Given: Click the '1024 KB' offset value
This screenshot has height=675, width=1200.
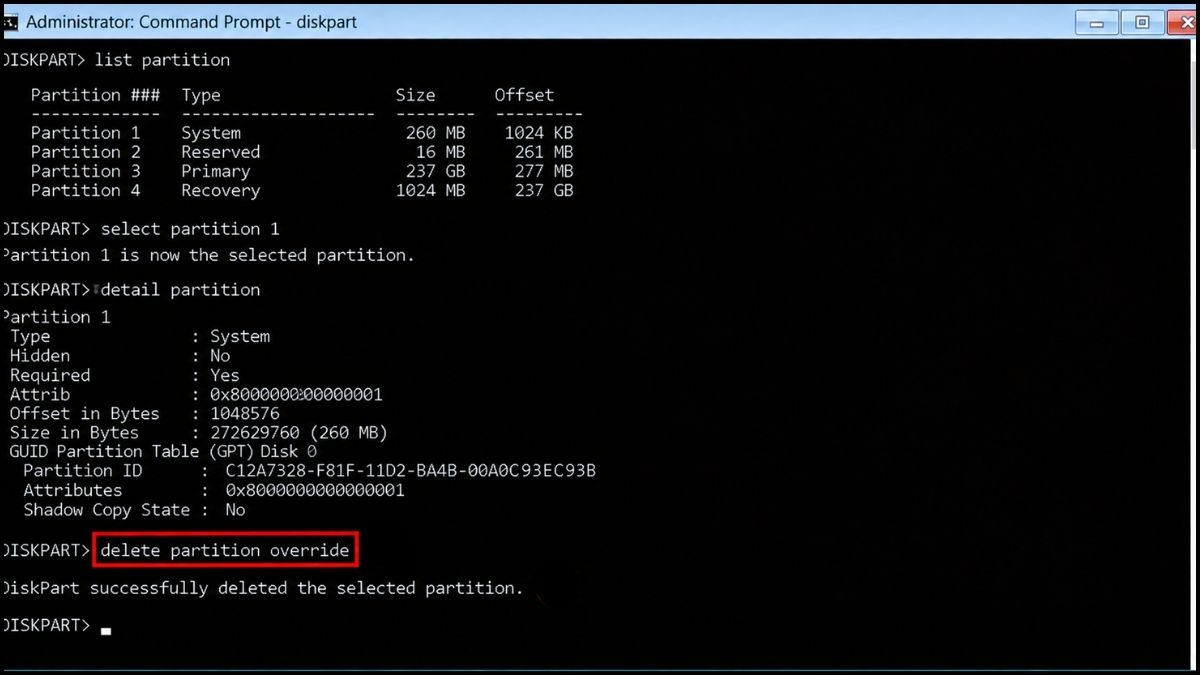Looking at the screenshot, I should (x=539, y=133).
